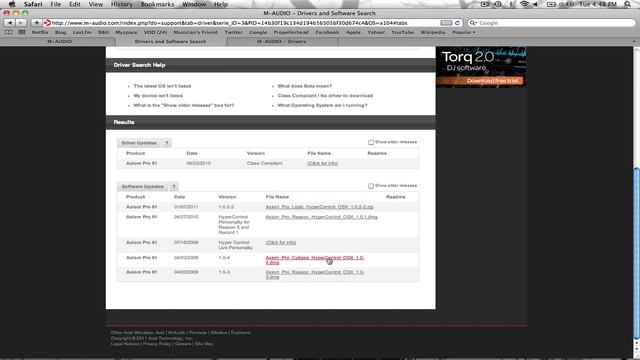Download Axiom Pro Logic HyperControl OSX zip

(x=319, y=207)
